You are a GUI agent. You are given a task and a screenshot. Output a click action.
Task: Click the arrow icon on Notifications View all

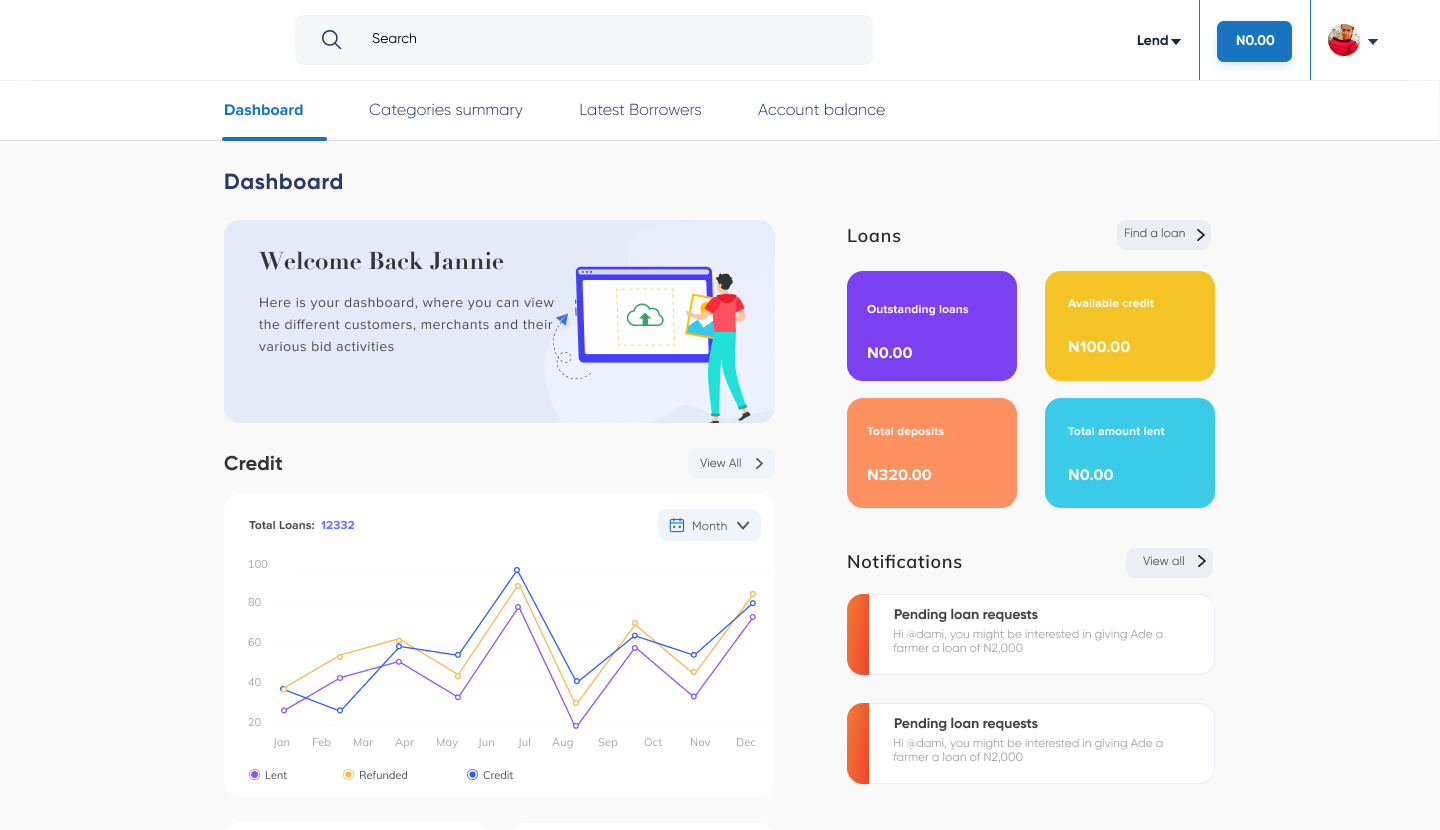click(1201, 562)
